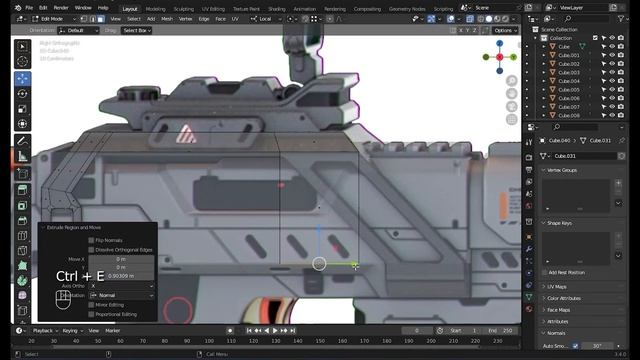Toggle camera view icon in viewport
The height and width of the screenshot is (360, 640).
point(511,107)
